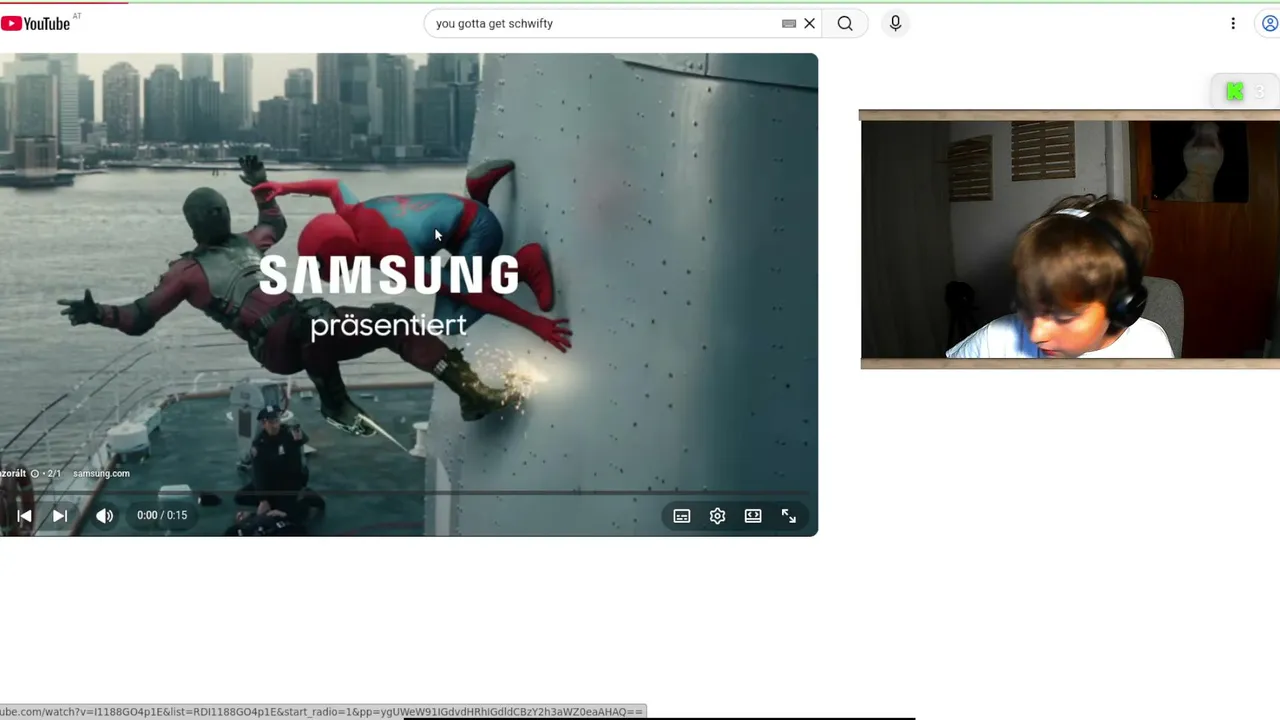
Task: Click the green extension icon
Action: (x=1235, y=91)
